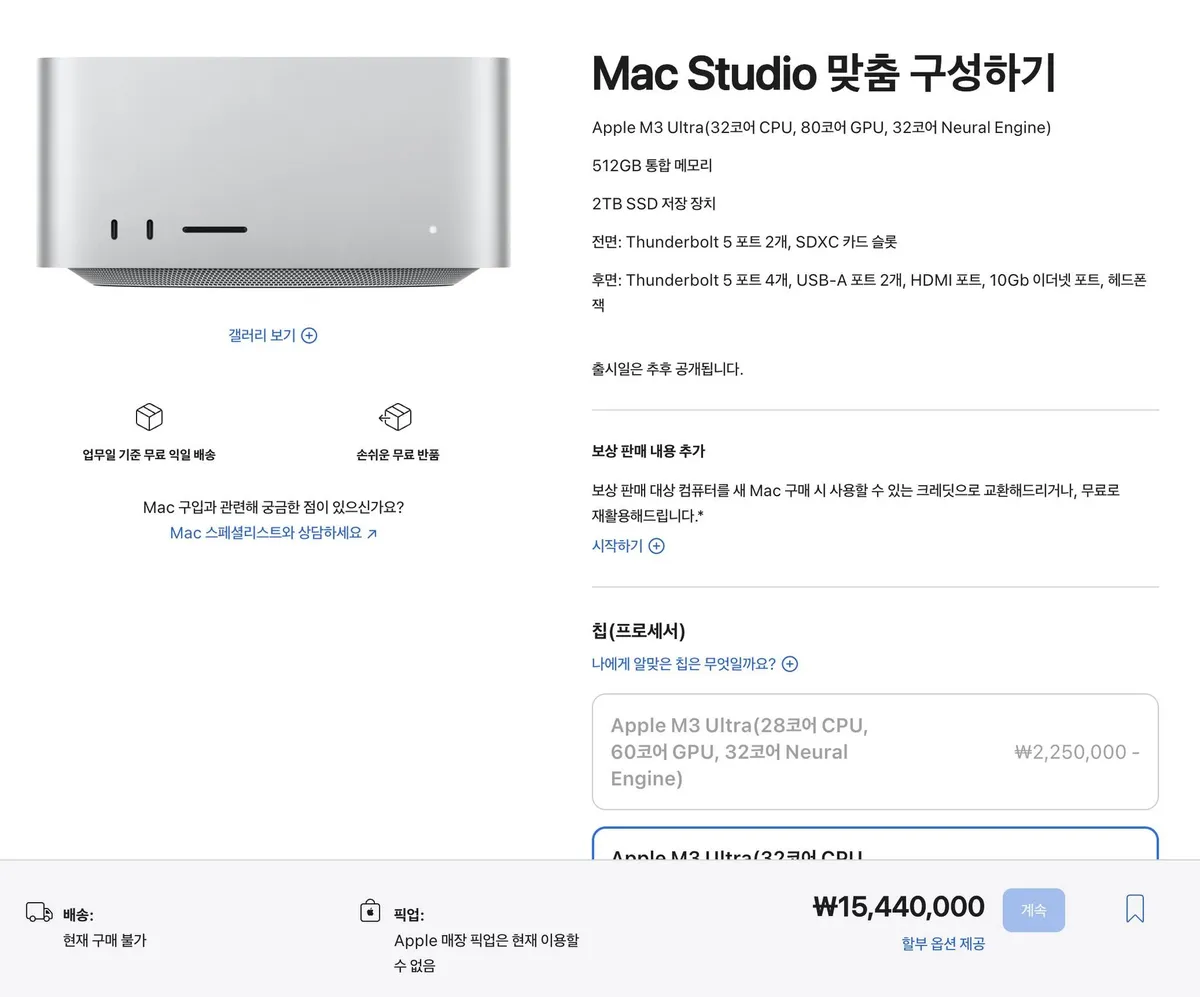
Task: Click plus icon beside chip help link
Action: (x=790, y=663)
